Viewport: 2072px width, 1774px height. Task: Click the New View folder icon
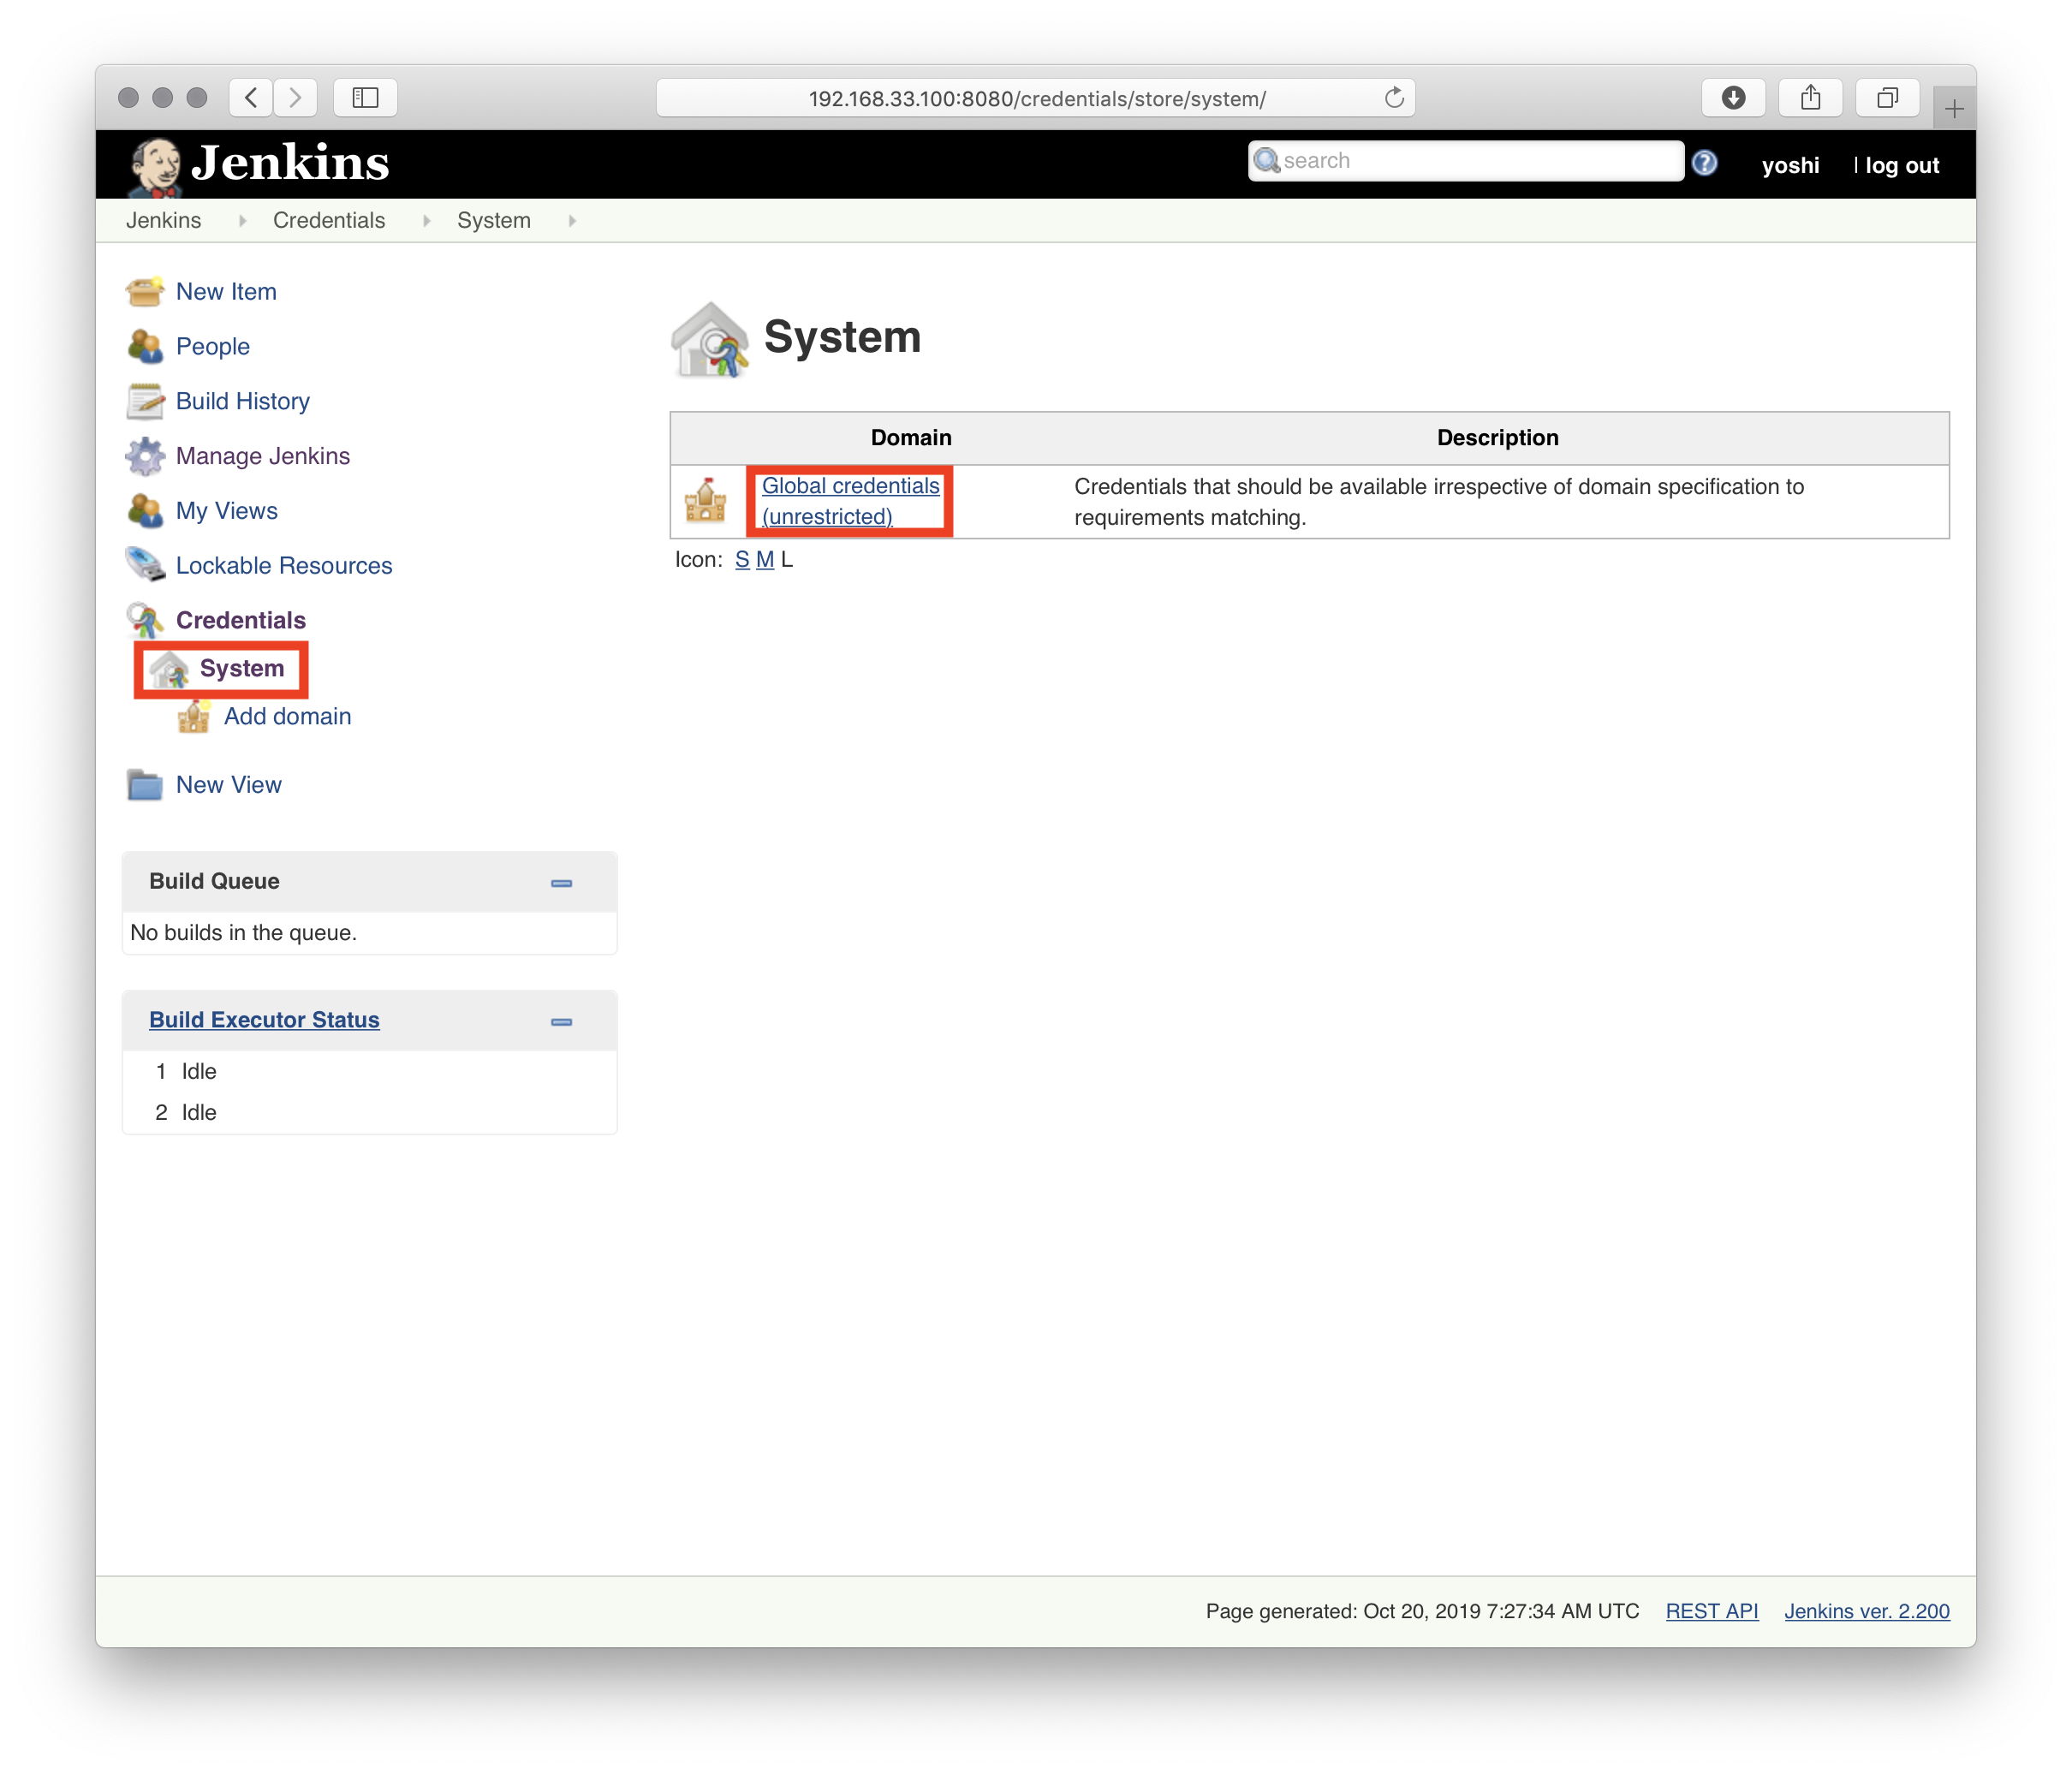(x=145, y=785)
